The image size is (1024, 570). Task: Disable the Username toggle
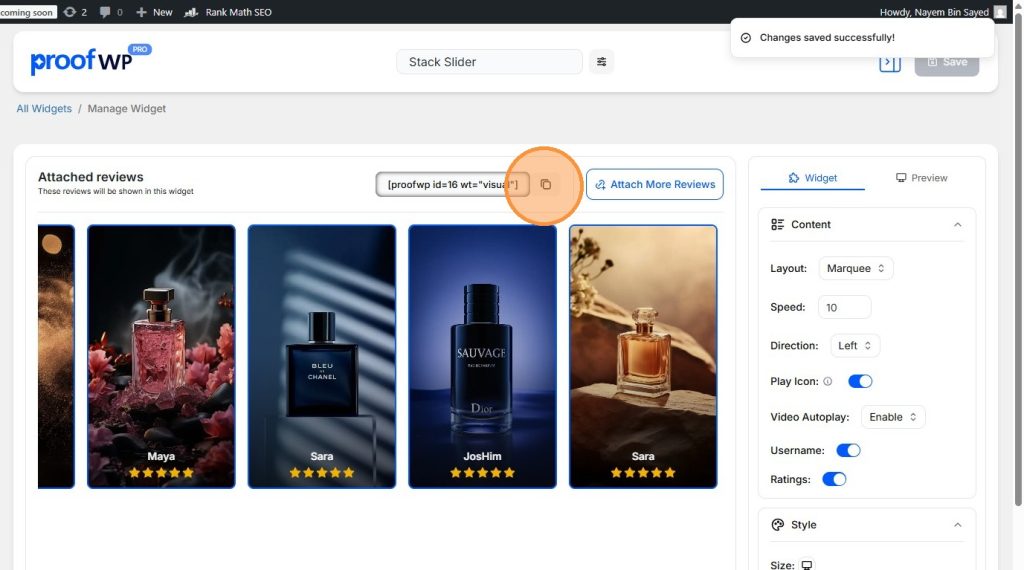click(x=848, y=451)
